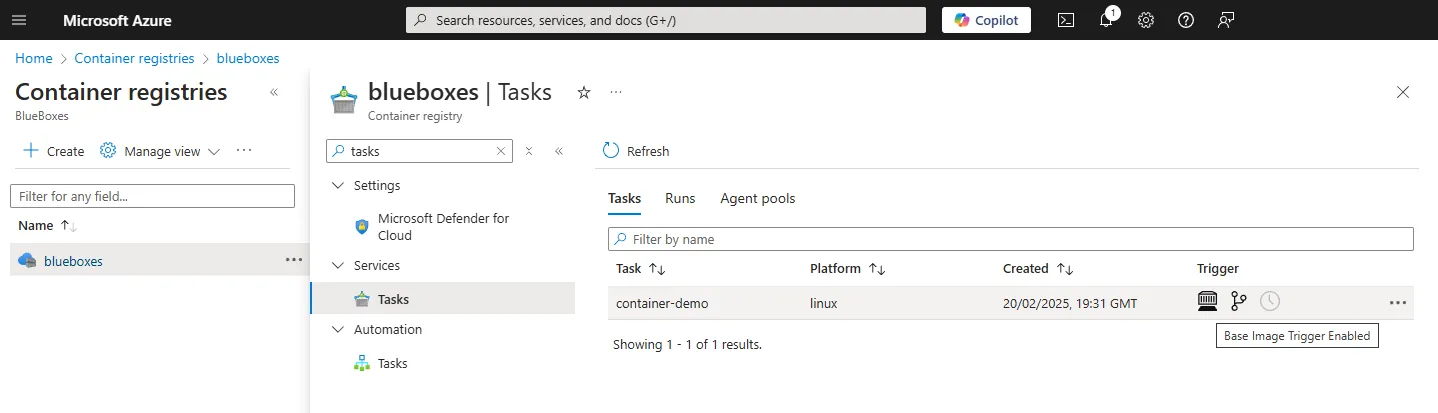Open Cloud Shell from the top bar
Image resolution: width=1438 pixels, height=413 pixels.
1066,20
